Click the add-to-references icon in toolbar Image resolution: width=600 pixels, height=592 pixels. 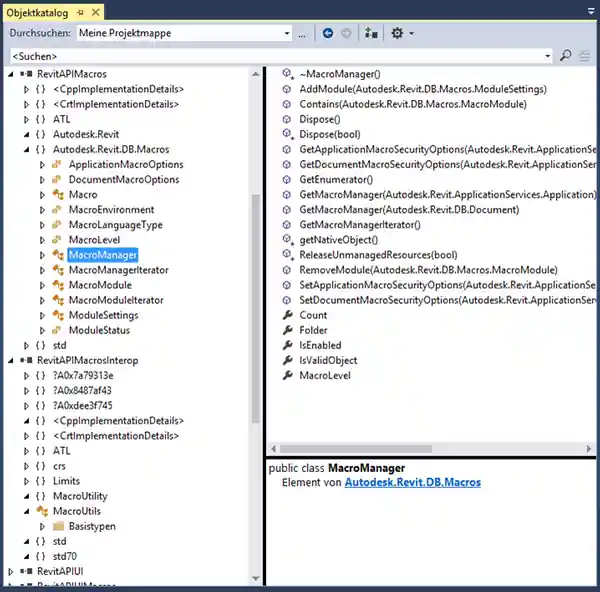click(x=371, y=33)
